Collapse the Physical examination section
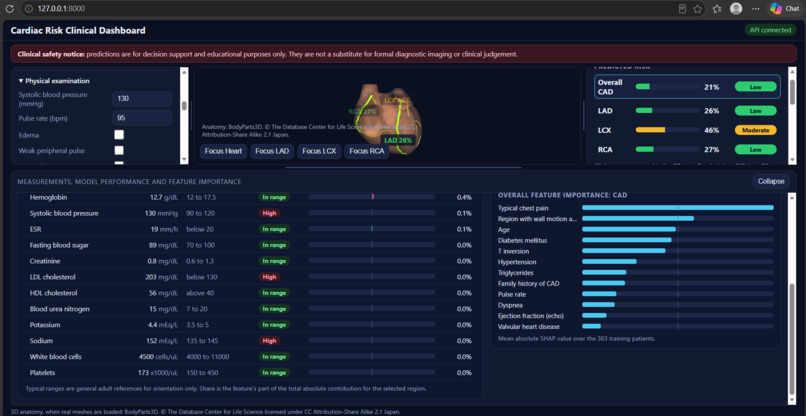806x416 pixels. pos(54,81)
